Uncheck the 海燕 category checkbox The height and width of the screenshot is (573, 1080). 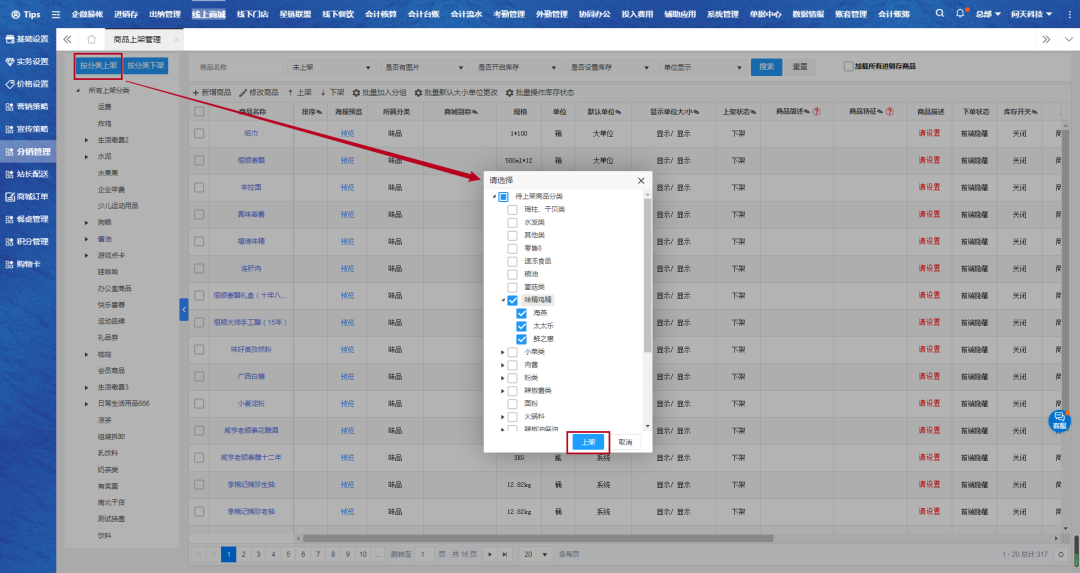pyautogui.click(x=522, y=313)
